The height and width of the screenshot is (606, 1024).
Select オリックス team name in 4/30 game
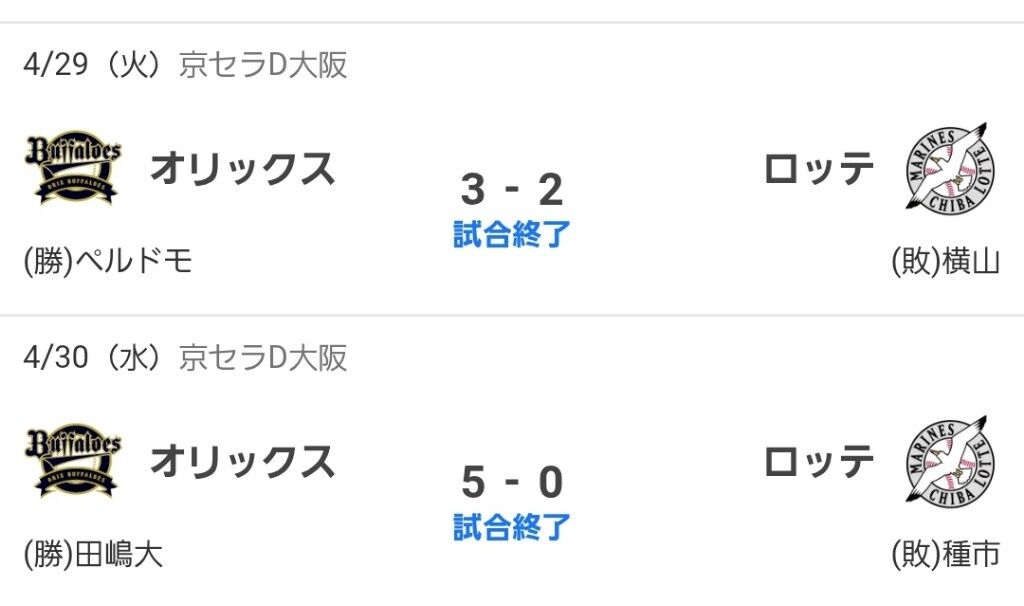[242, 461]
